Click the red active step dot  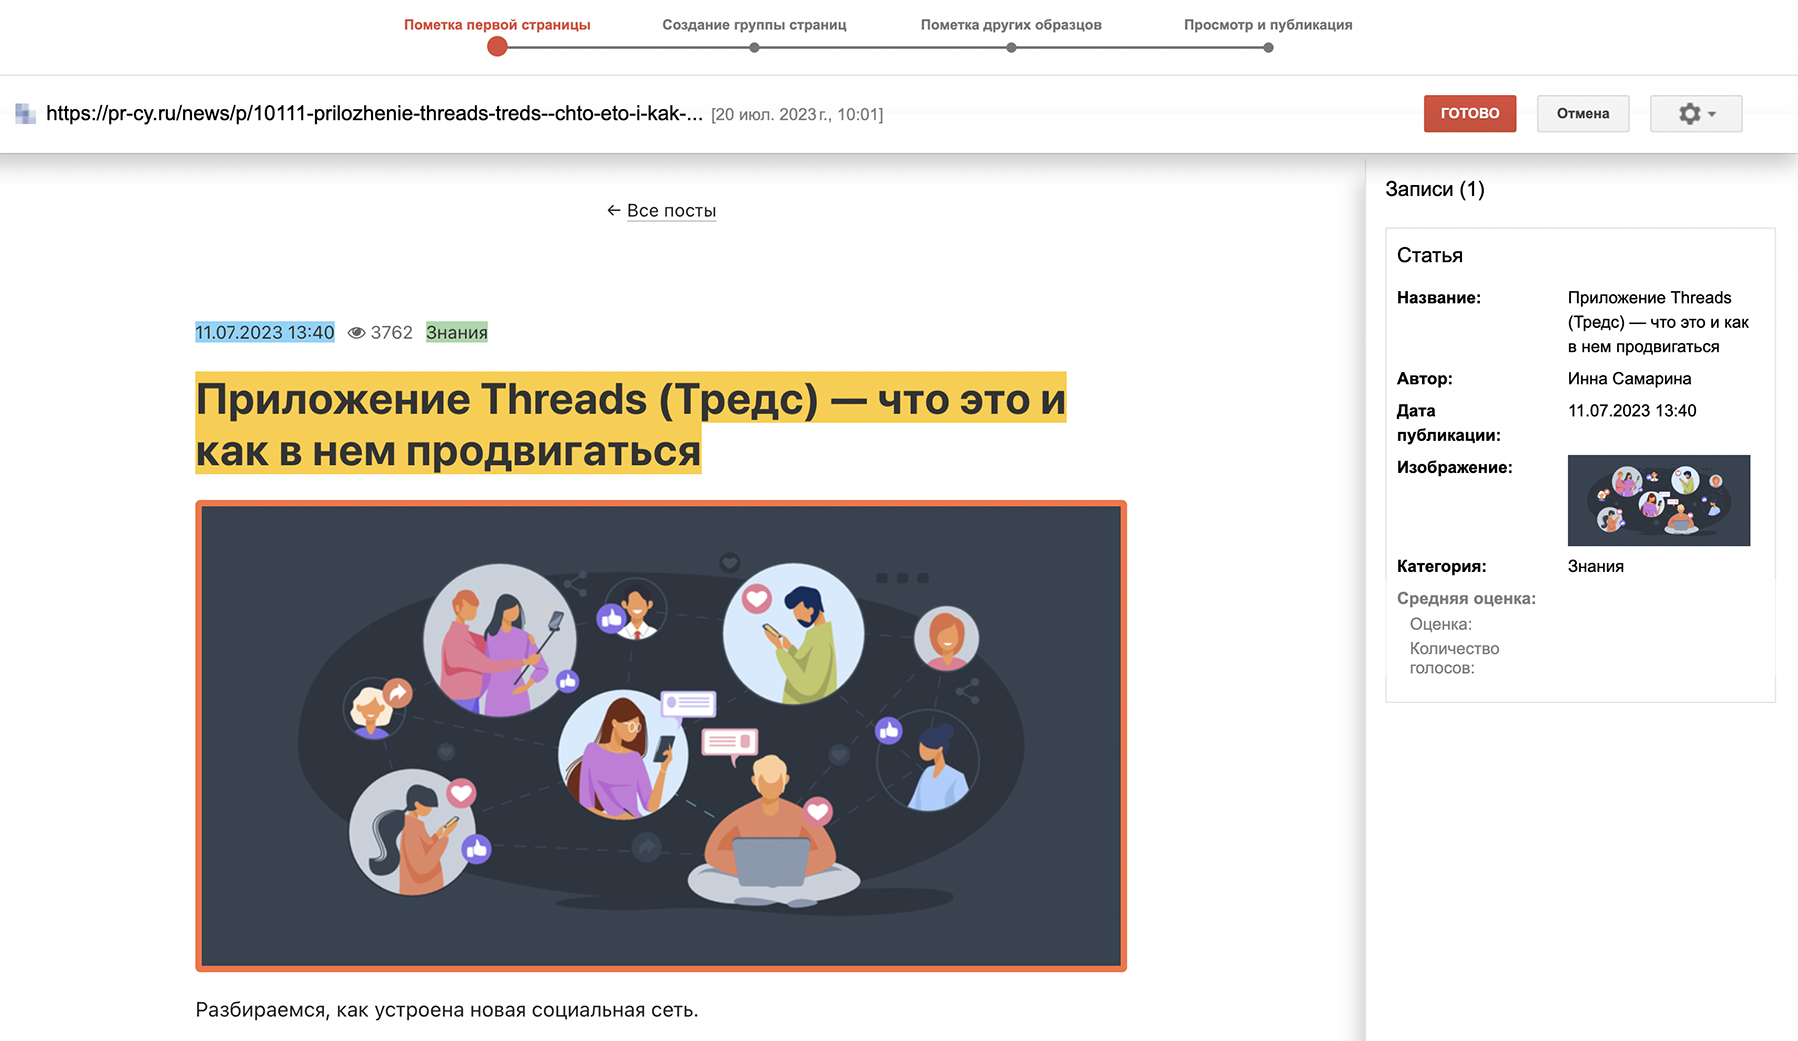click(497, 47)
